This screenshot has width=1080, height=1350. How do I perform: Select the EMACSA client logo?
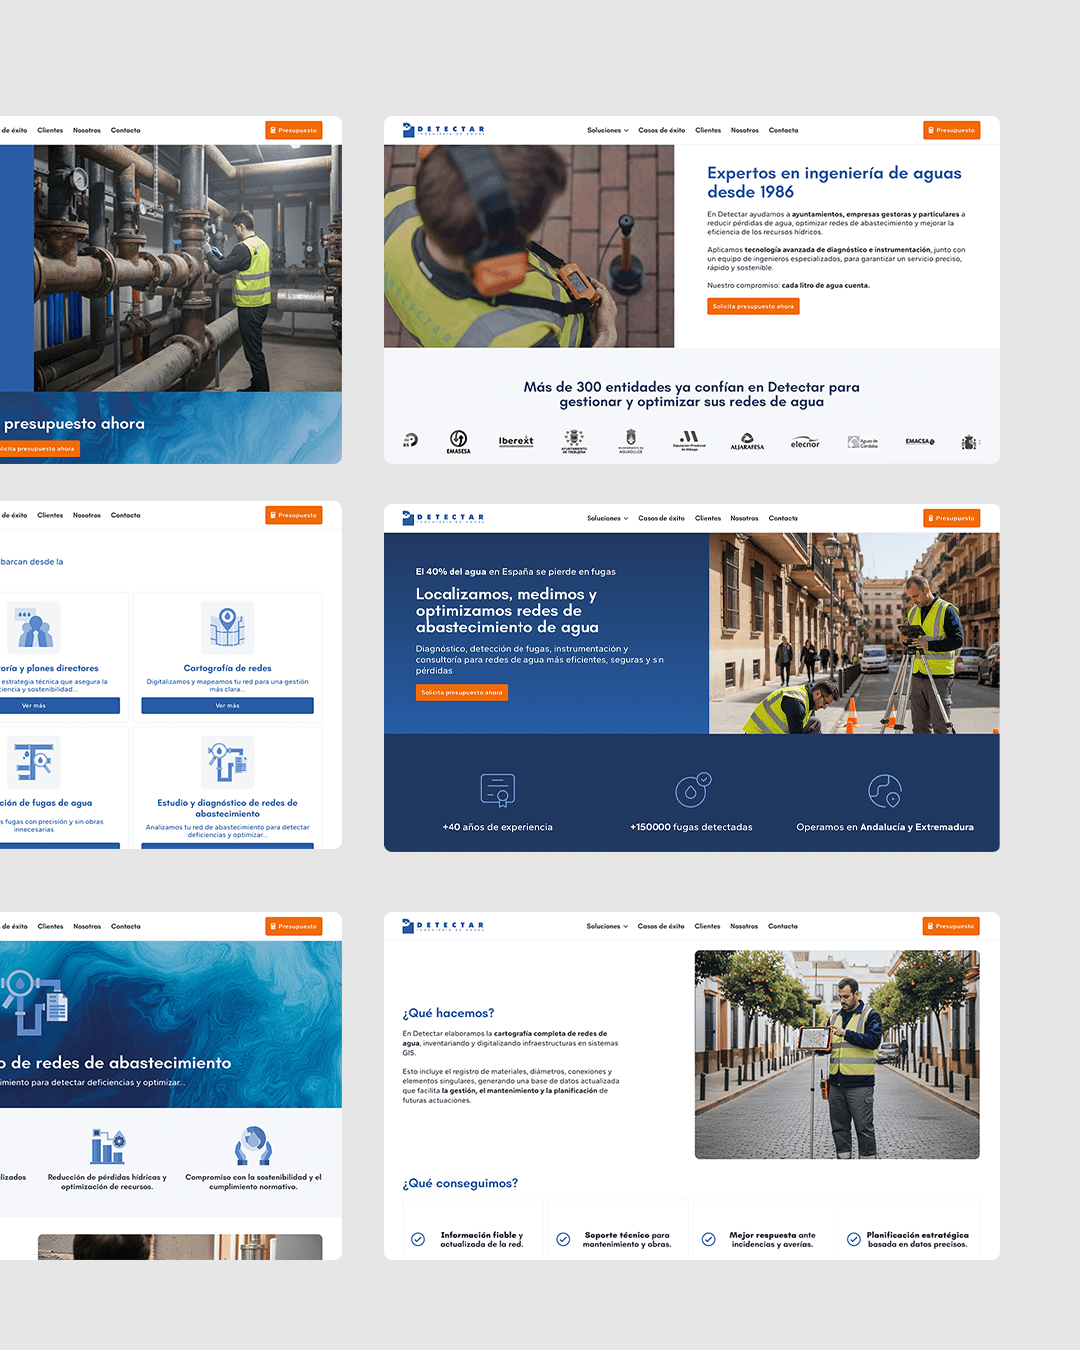tap(920, 441)
